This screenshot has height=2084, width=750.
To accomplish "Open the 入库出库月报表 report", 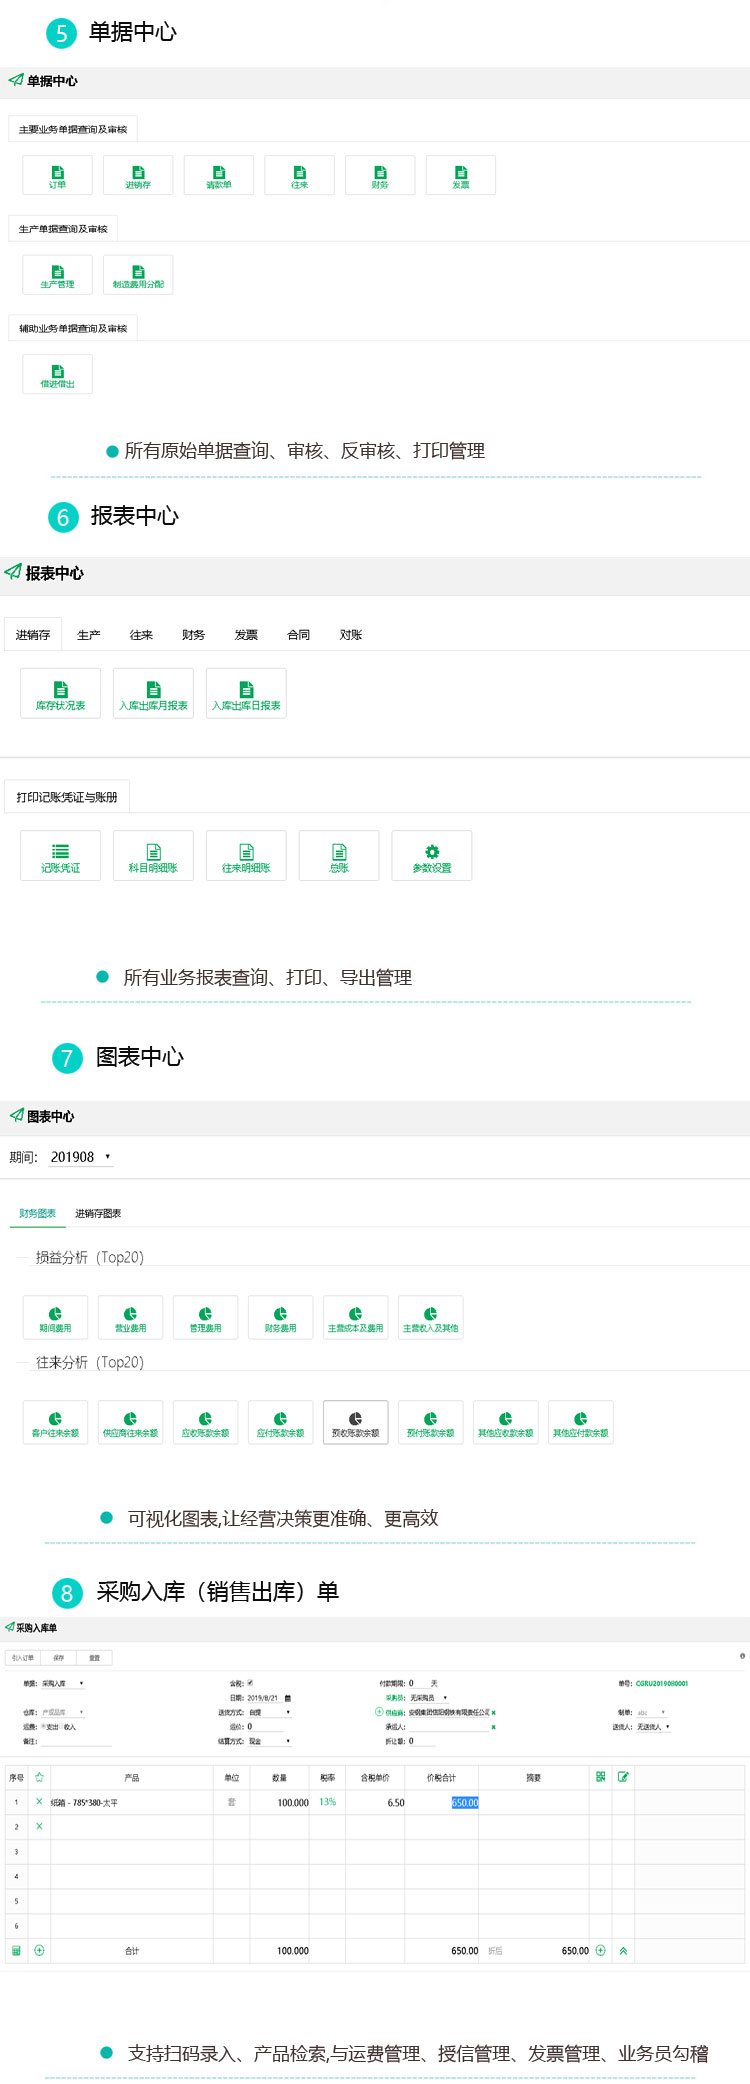I will [153, 694].
